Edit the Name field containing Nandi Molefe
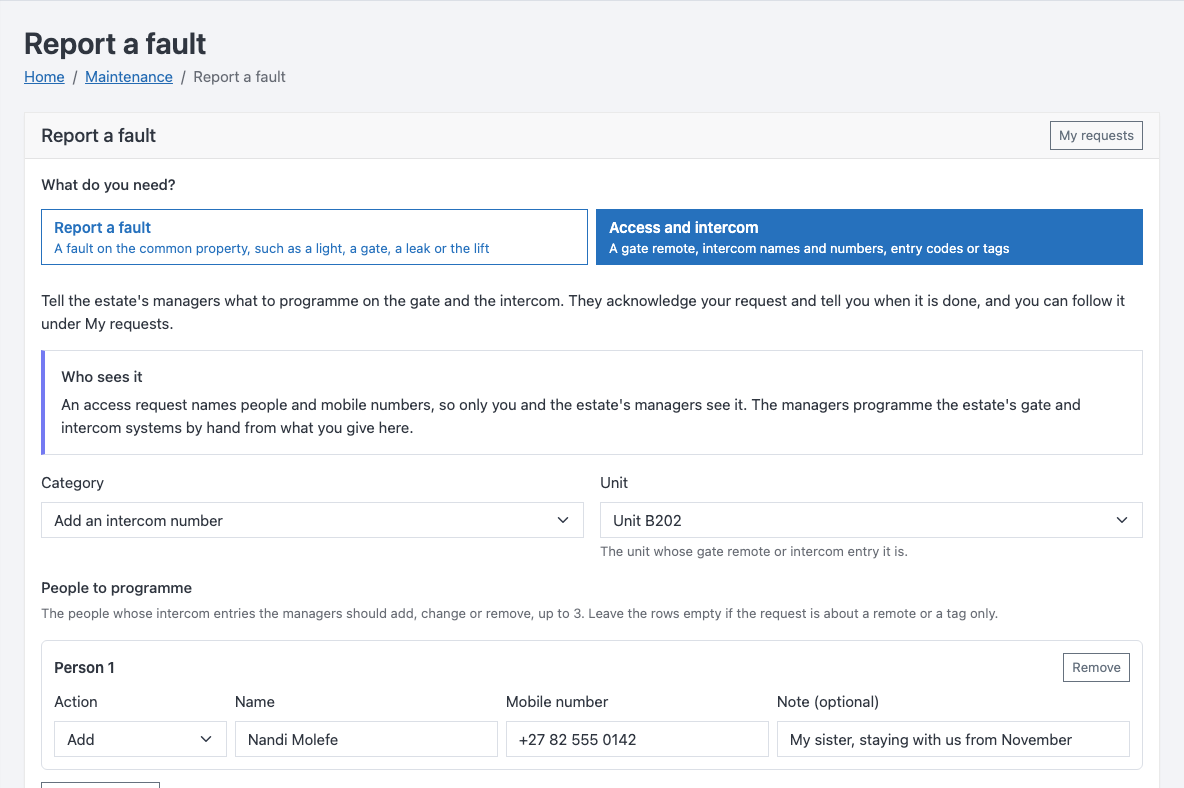The height and width of the screenshot is (788, 1184). click(366, 740)
